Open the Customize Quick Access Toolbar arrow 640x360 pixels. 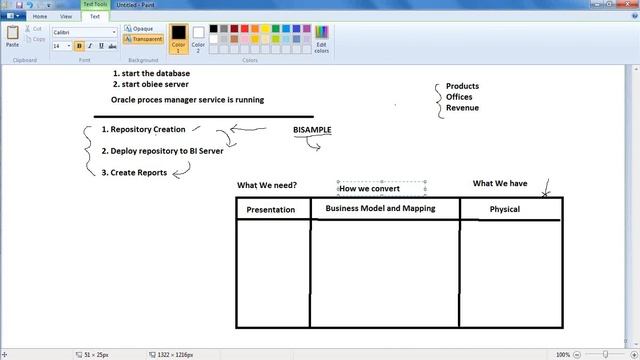tap(49, 5)
